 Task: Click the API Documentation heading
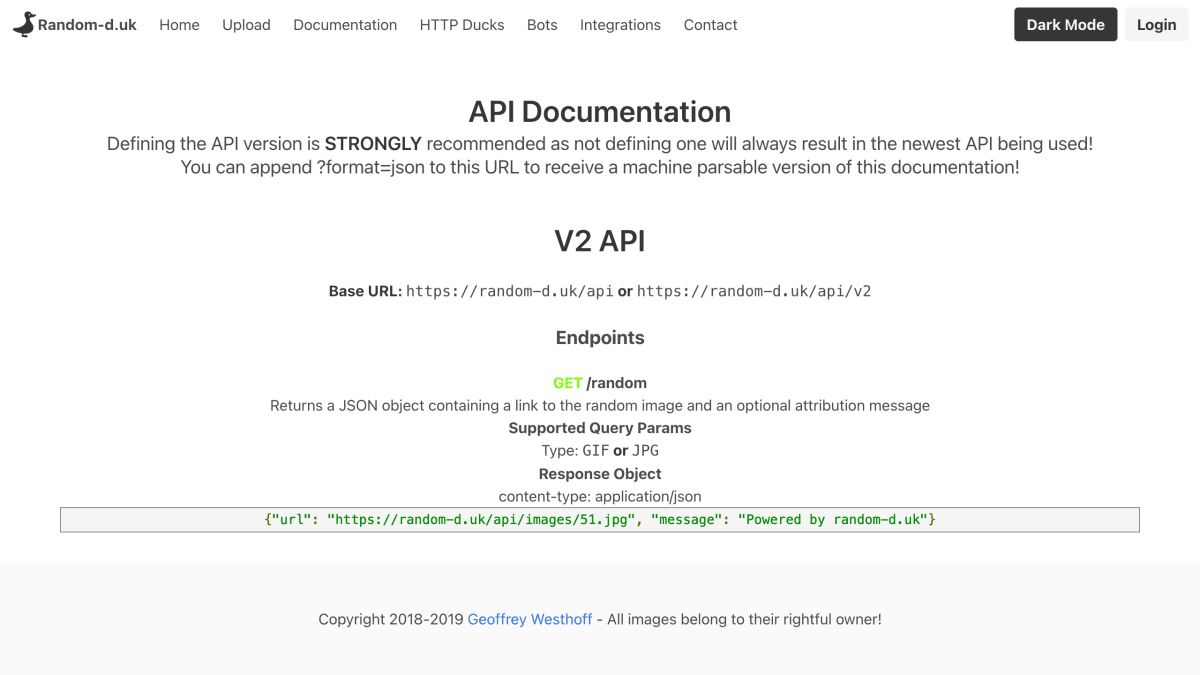(x=600, y=111)
